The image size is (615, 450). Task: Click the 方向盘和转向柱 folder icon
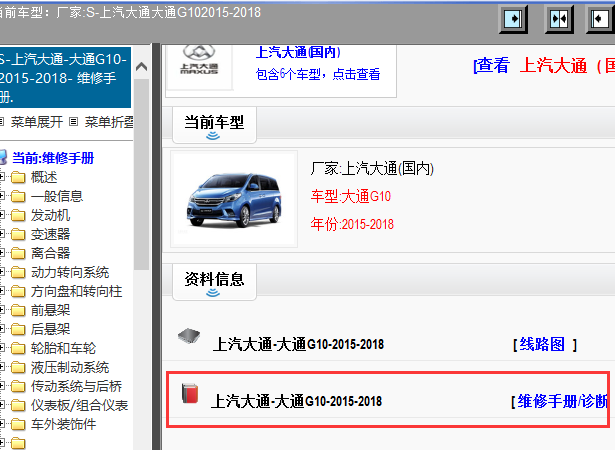(18, 291)
